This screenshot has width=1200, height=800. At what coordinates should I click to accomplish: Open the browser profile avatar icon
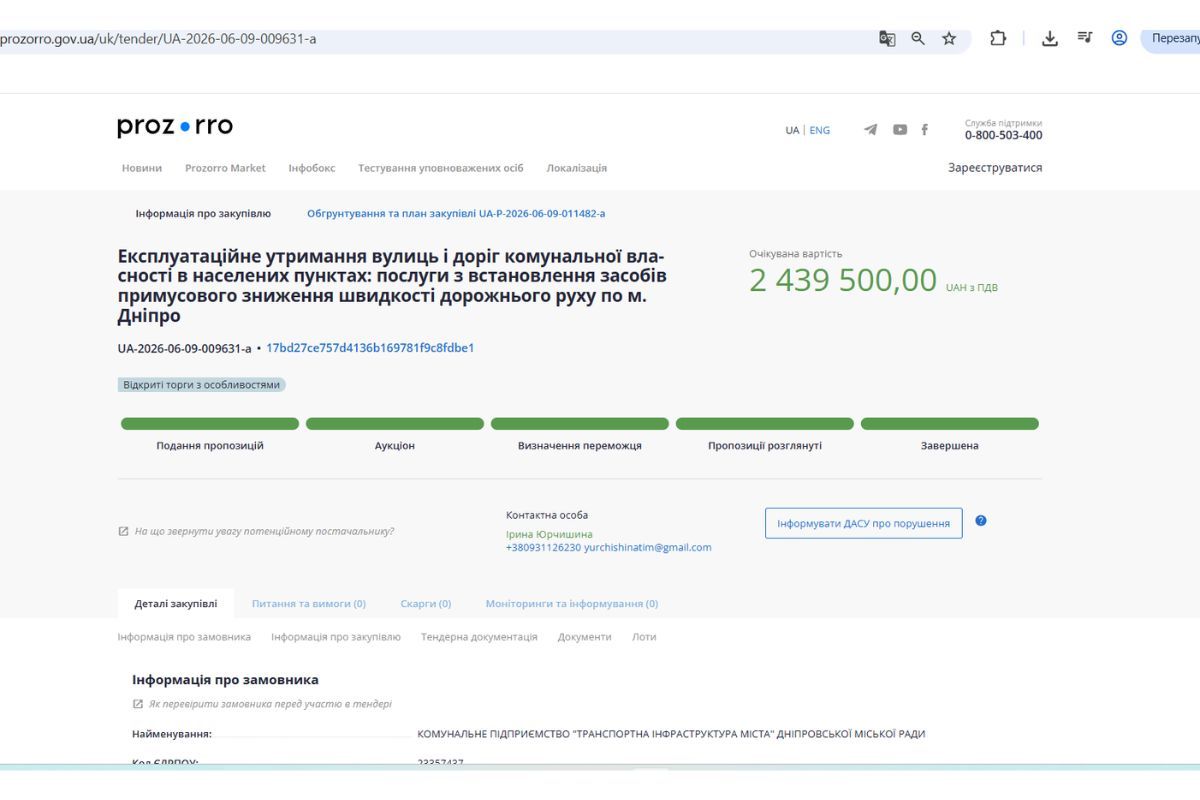1119,39
